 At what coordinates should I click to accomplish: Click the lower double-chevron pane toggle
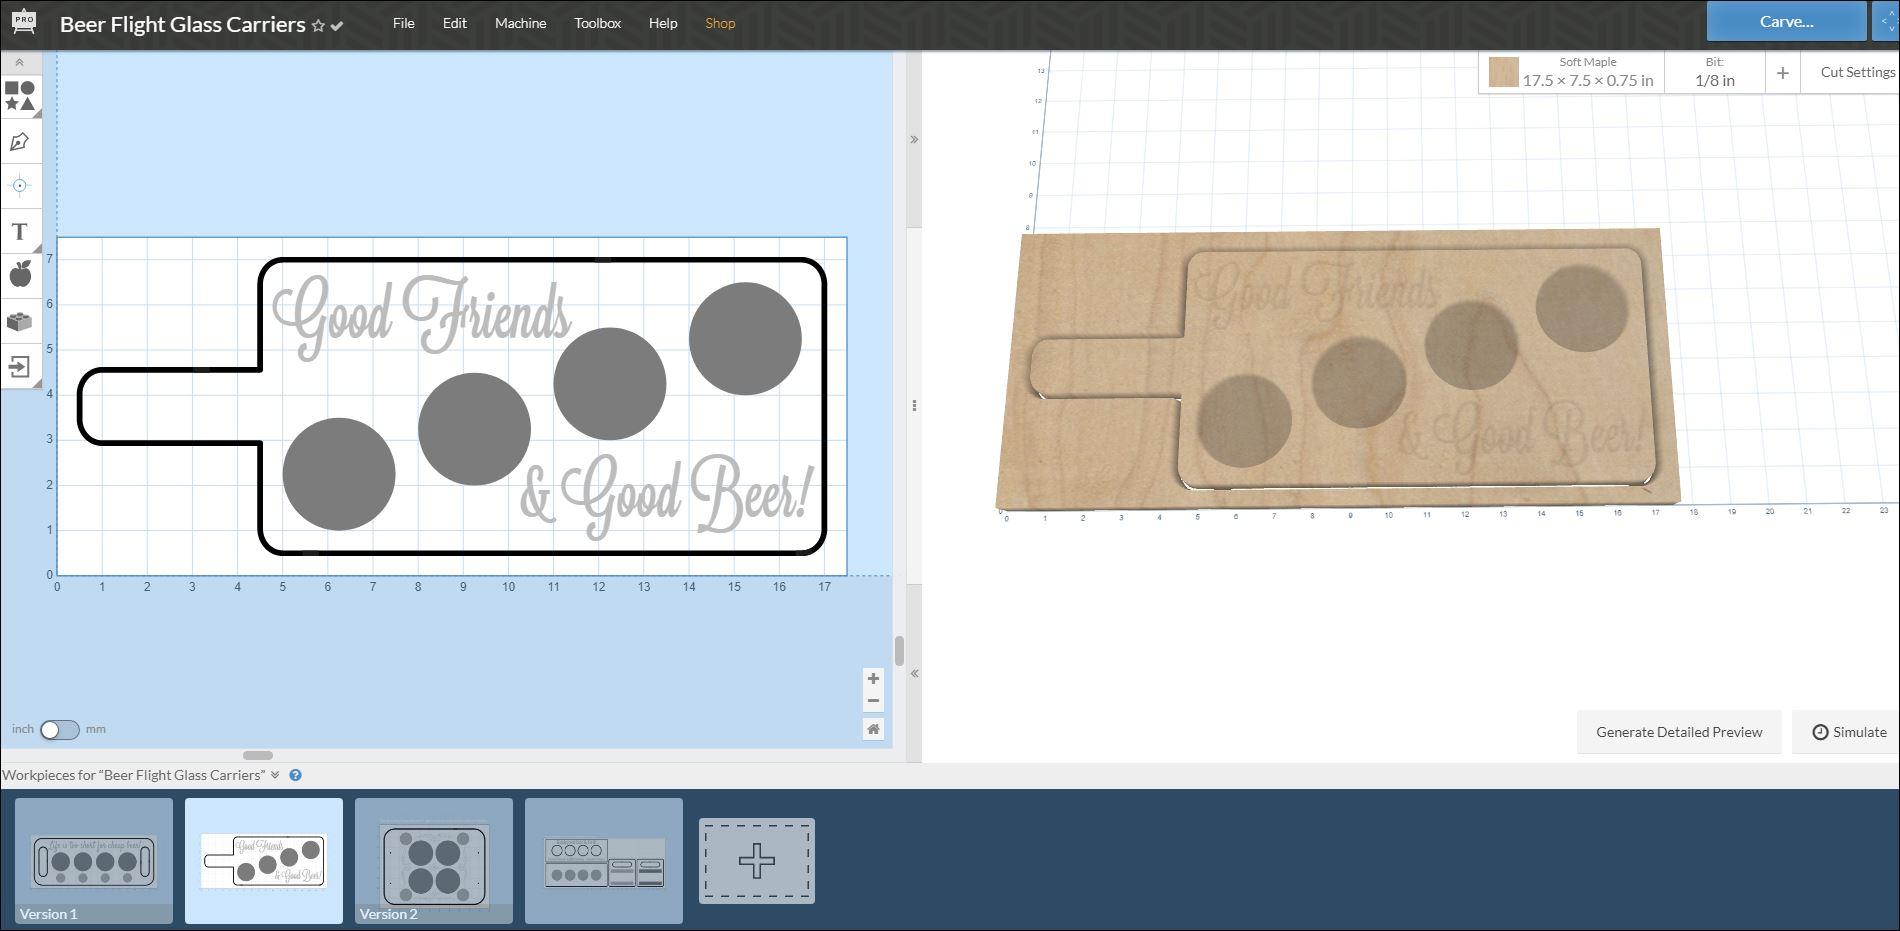(914, 673)
